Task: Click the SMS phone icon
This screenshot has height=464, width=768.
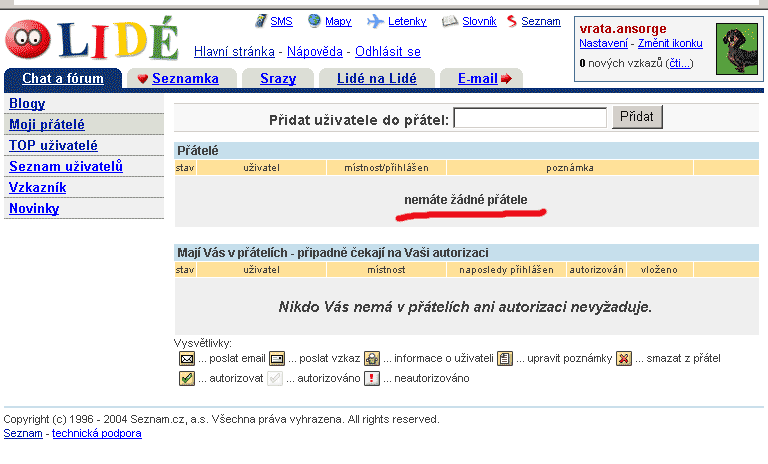Action: point(260,21)
